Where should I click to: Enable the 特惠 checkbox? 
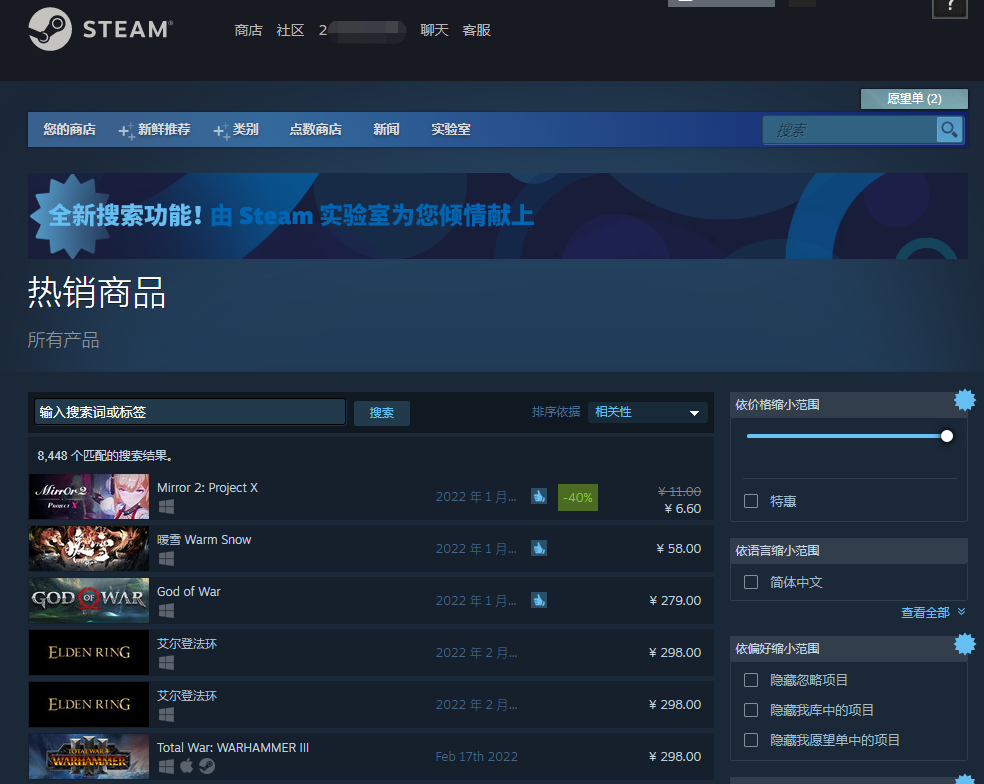(751, 501)
